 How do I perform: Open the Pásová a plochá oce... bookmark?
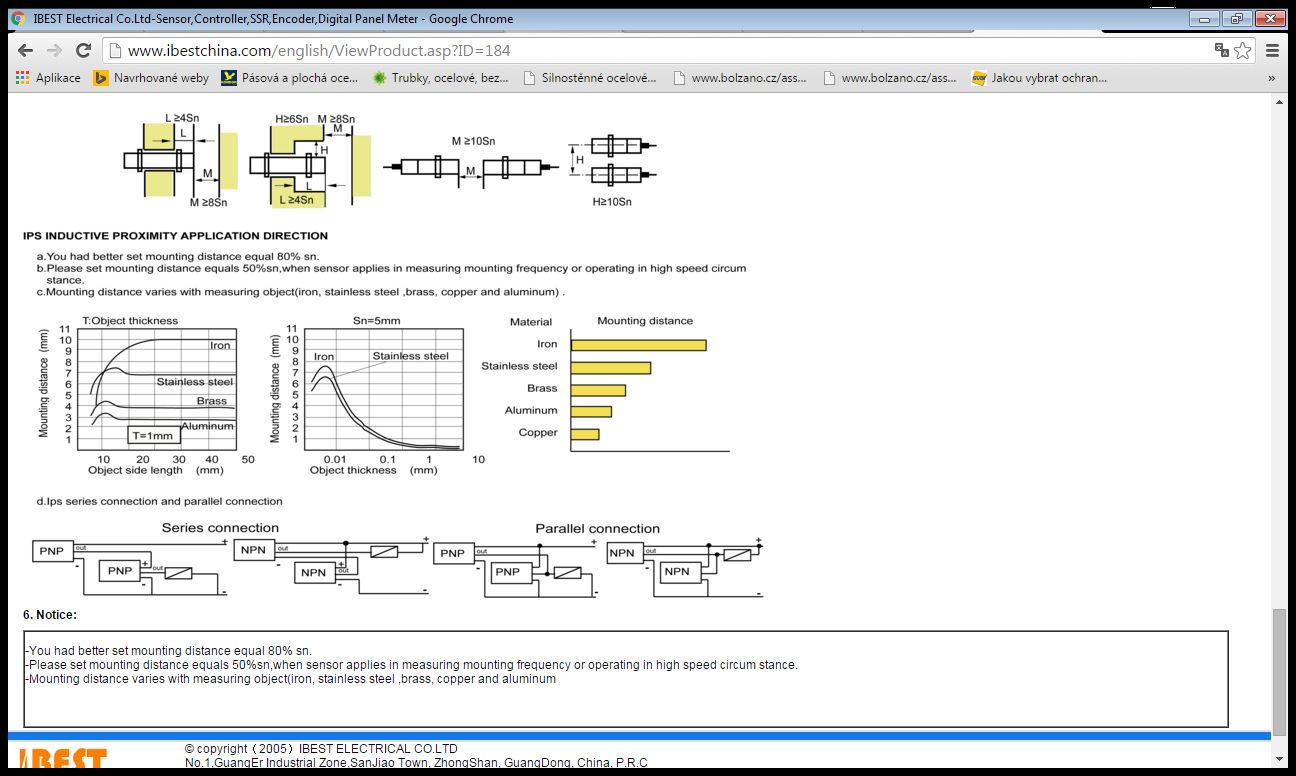[290, 78]
